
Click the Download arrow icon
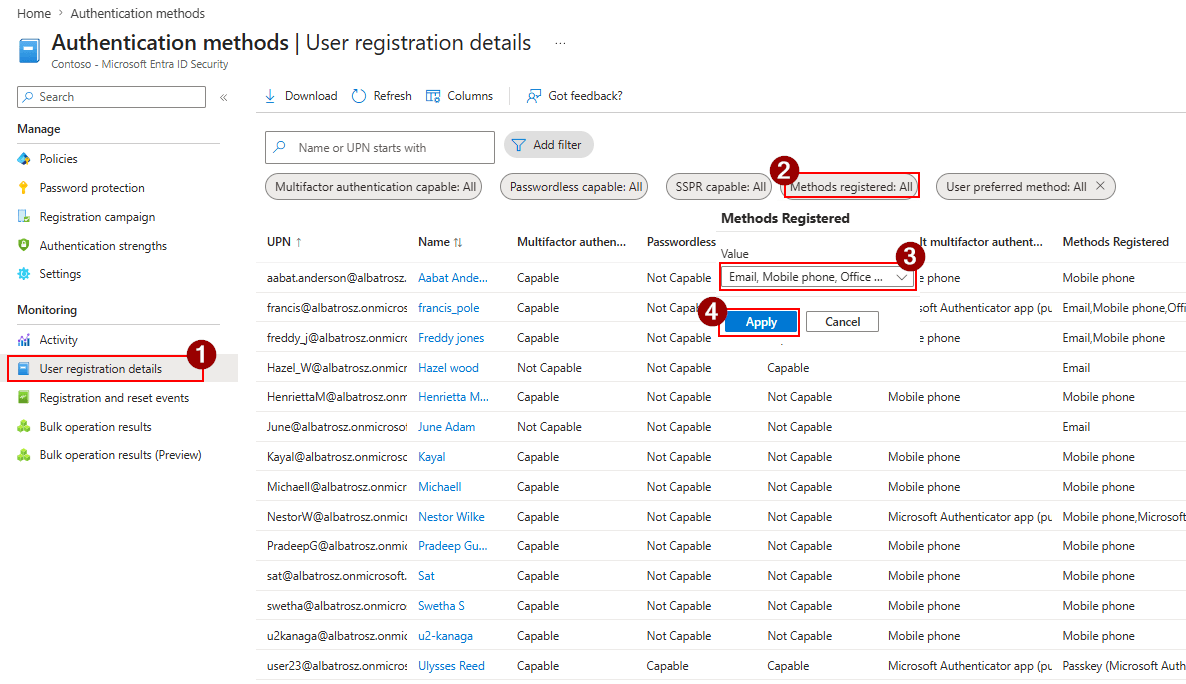click(x=270, y=96)
